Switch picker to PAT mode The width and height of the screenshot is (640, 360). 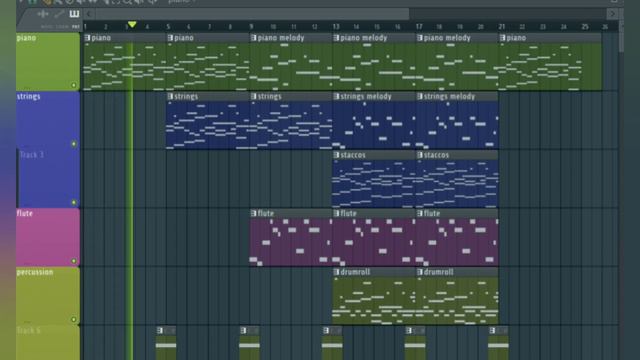coord(76,27)
